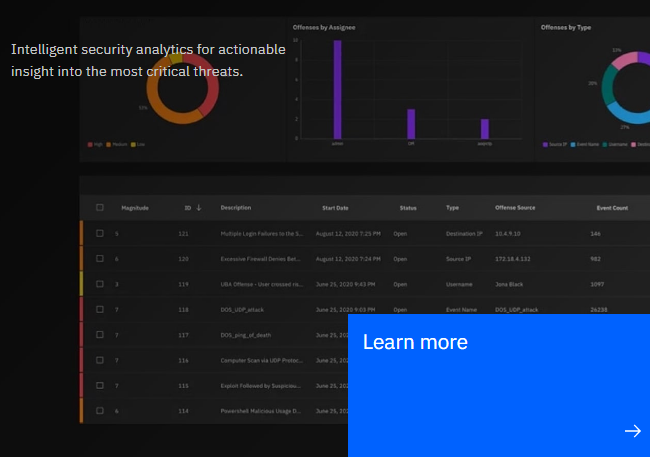Viewport: 650px width, 457px height.
Task: Select checkbox beside offense 114
Action: pyautogui.click(x=100, y=411)
